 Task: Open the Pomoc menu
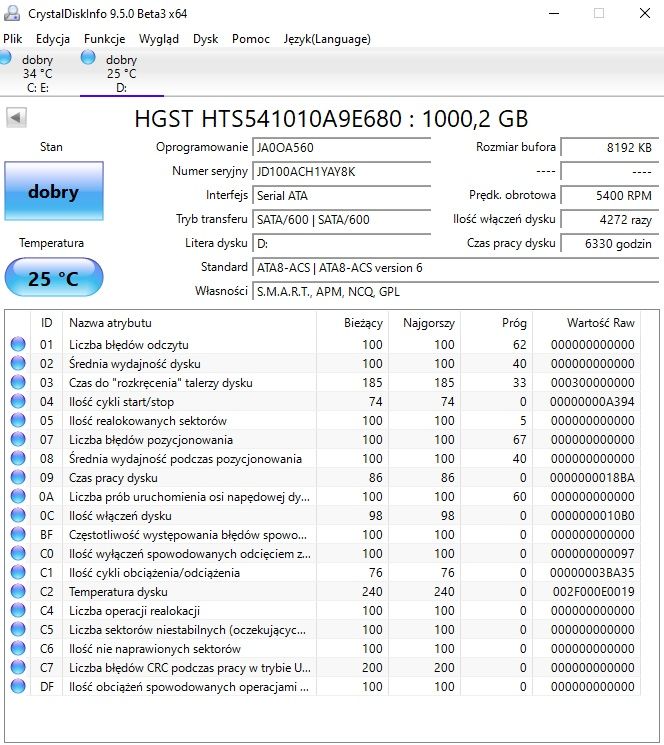tap(250, 39)
